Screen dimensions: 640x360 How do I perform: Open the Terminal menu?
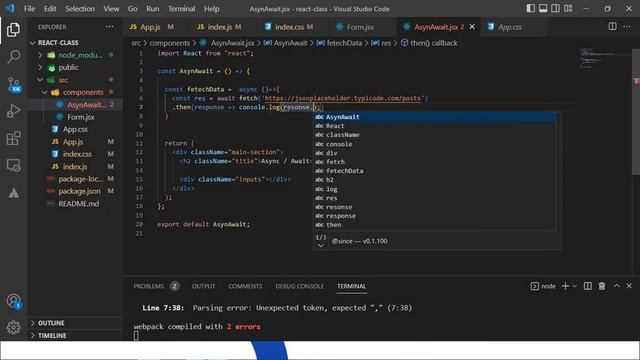click(182, 9)
